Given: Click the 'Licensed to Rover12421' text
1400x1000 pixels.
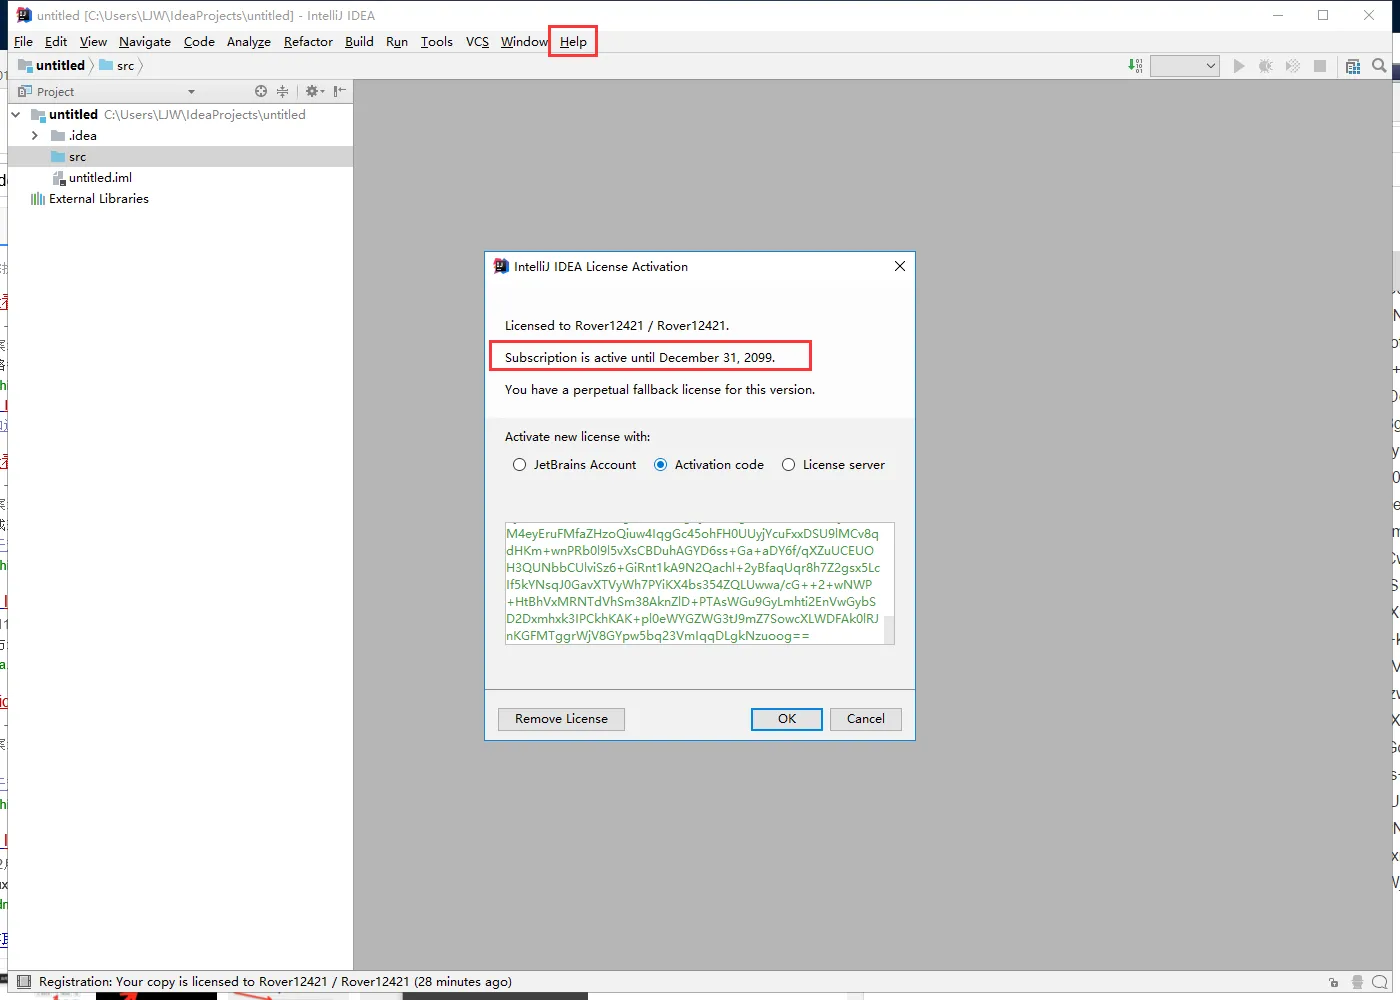Looking at the screenshot, I should tap(617, 325).
